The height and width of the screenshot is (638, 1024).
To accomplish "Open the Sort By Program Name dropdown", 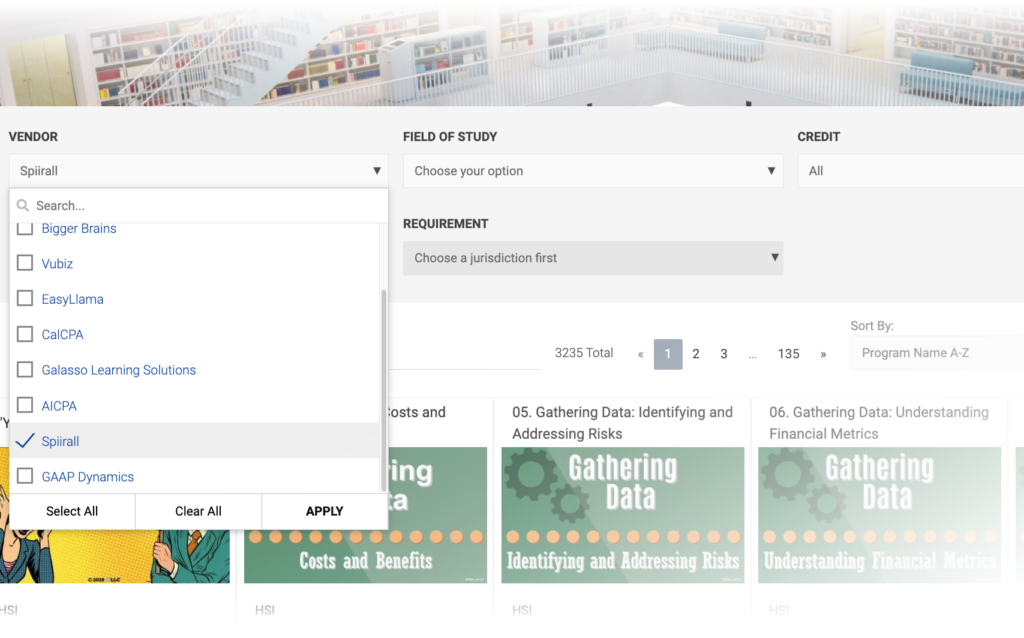I will [x=936, y=353].
